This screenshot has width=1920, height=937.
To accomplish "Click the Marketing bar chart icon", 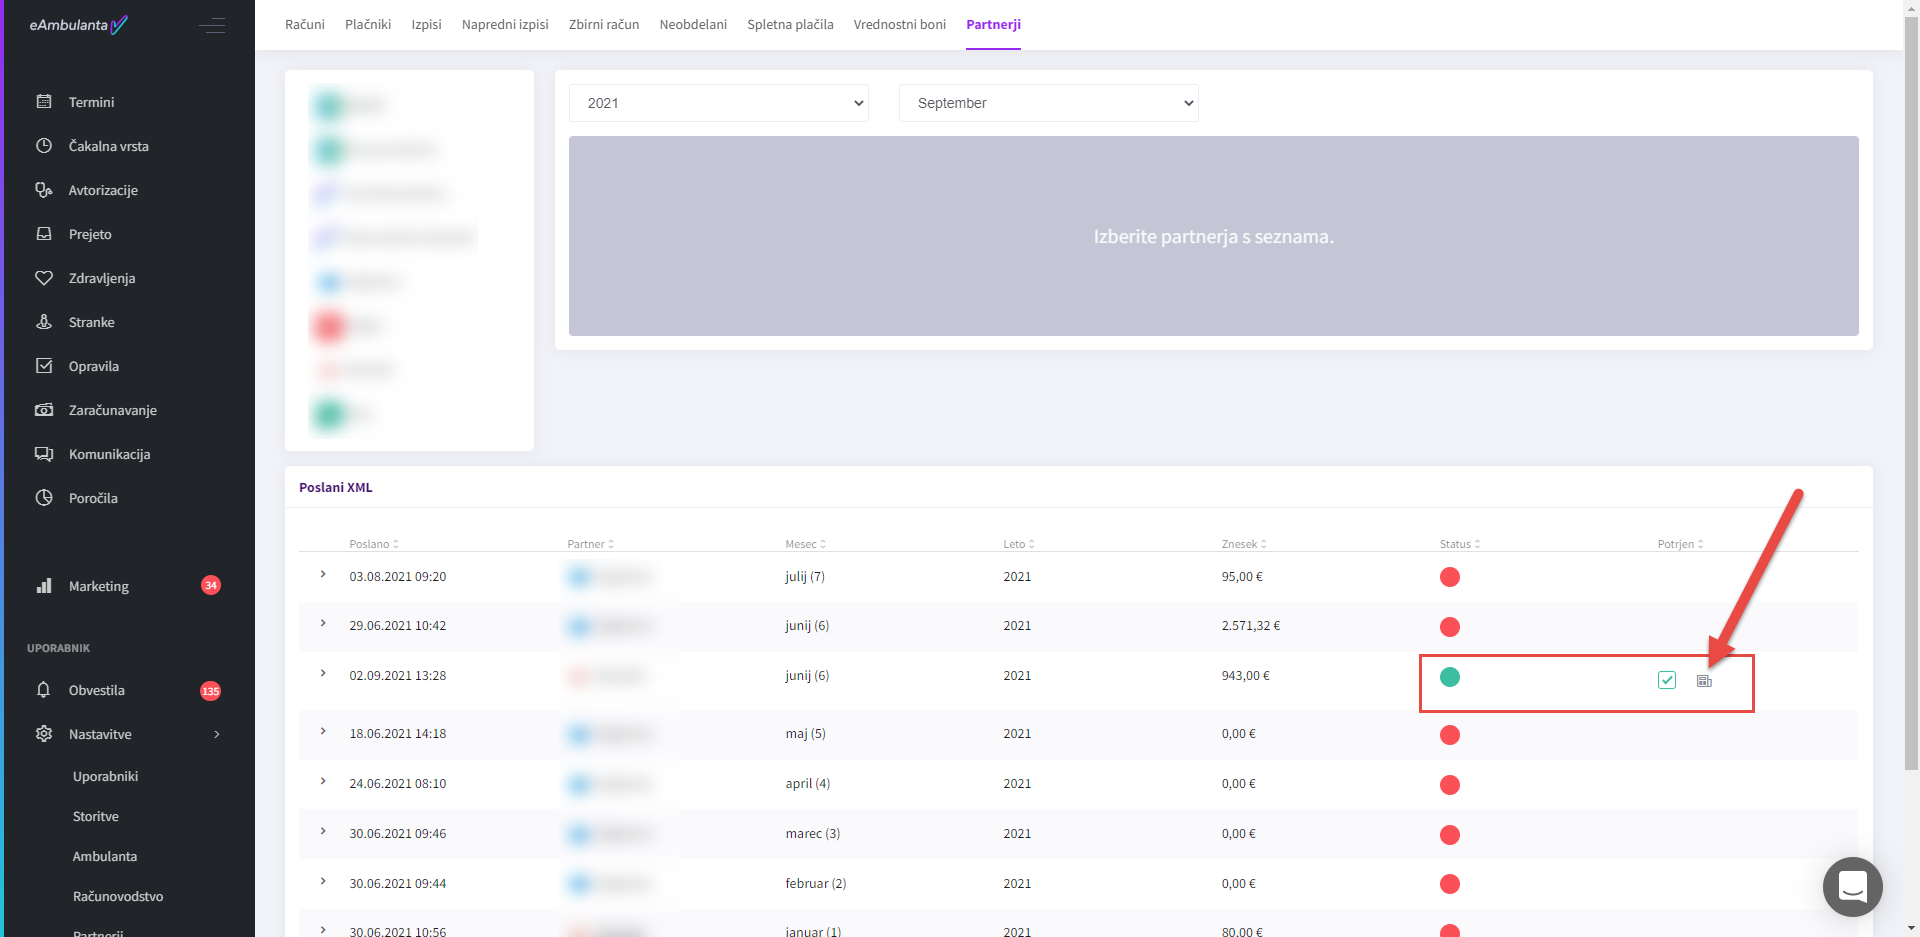I will 44,586.
